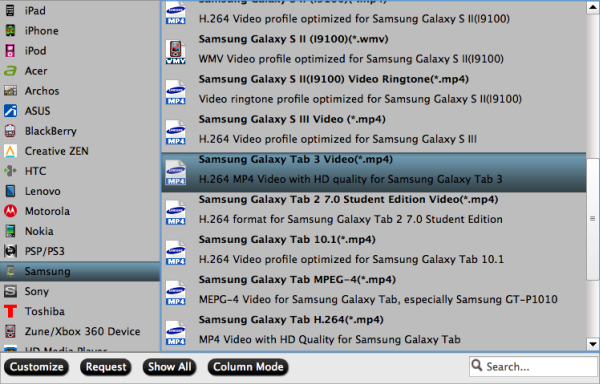Click 'MEPG-4 Video for Samsung Galaxy Tab' description

(x=378, y=299)
